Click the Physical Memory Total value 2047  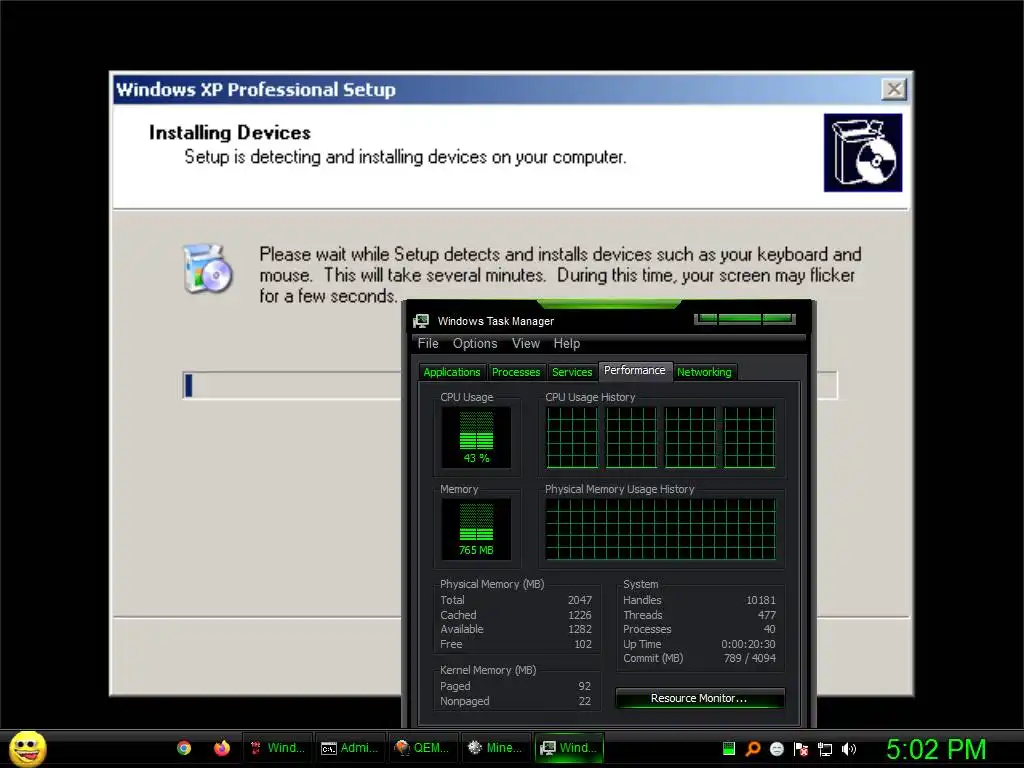(580, 600)
